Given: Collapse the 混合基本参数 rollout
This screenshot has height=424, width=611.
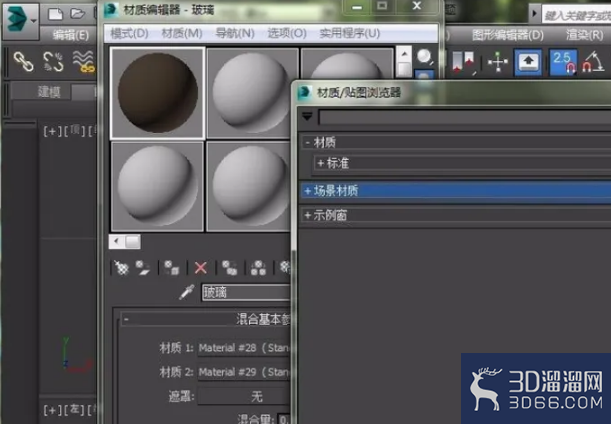Looking at the screenshot, I should click(x=126, y=320).
